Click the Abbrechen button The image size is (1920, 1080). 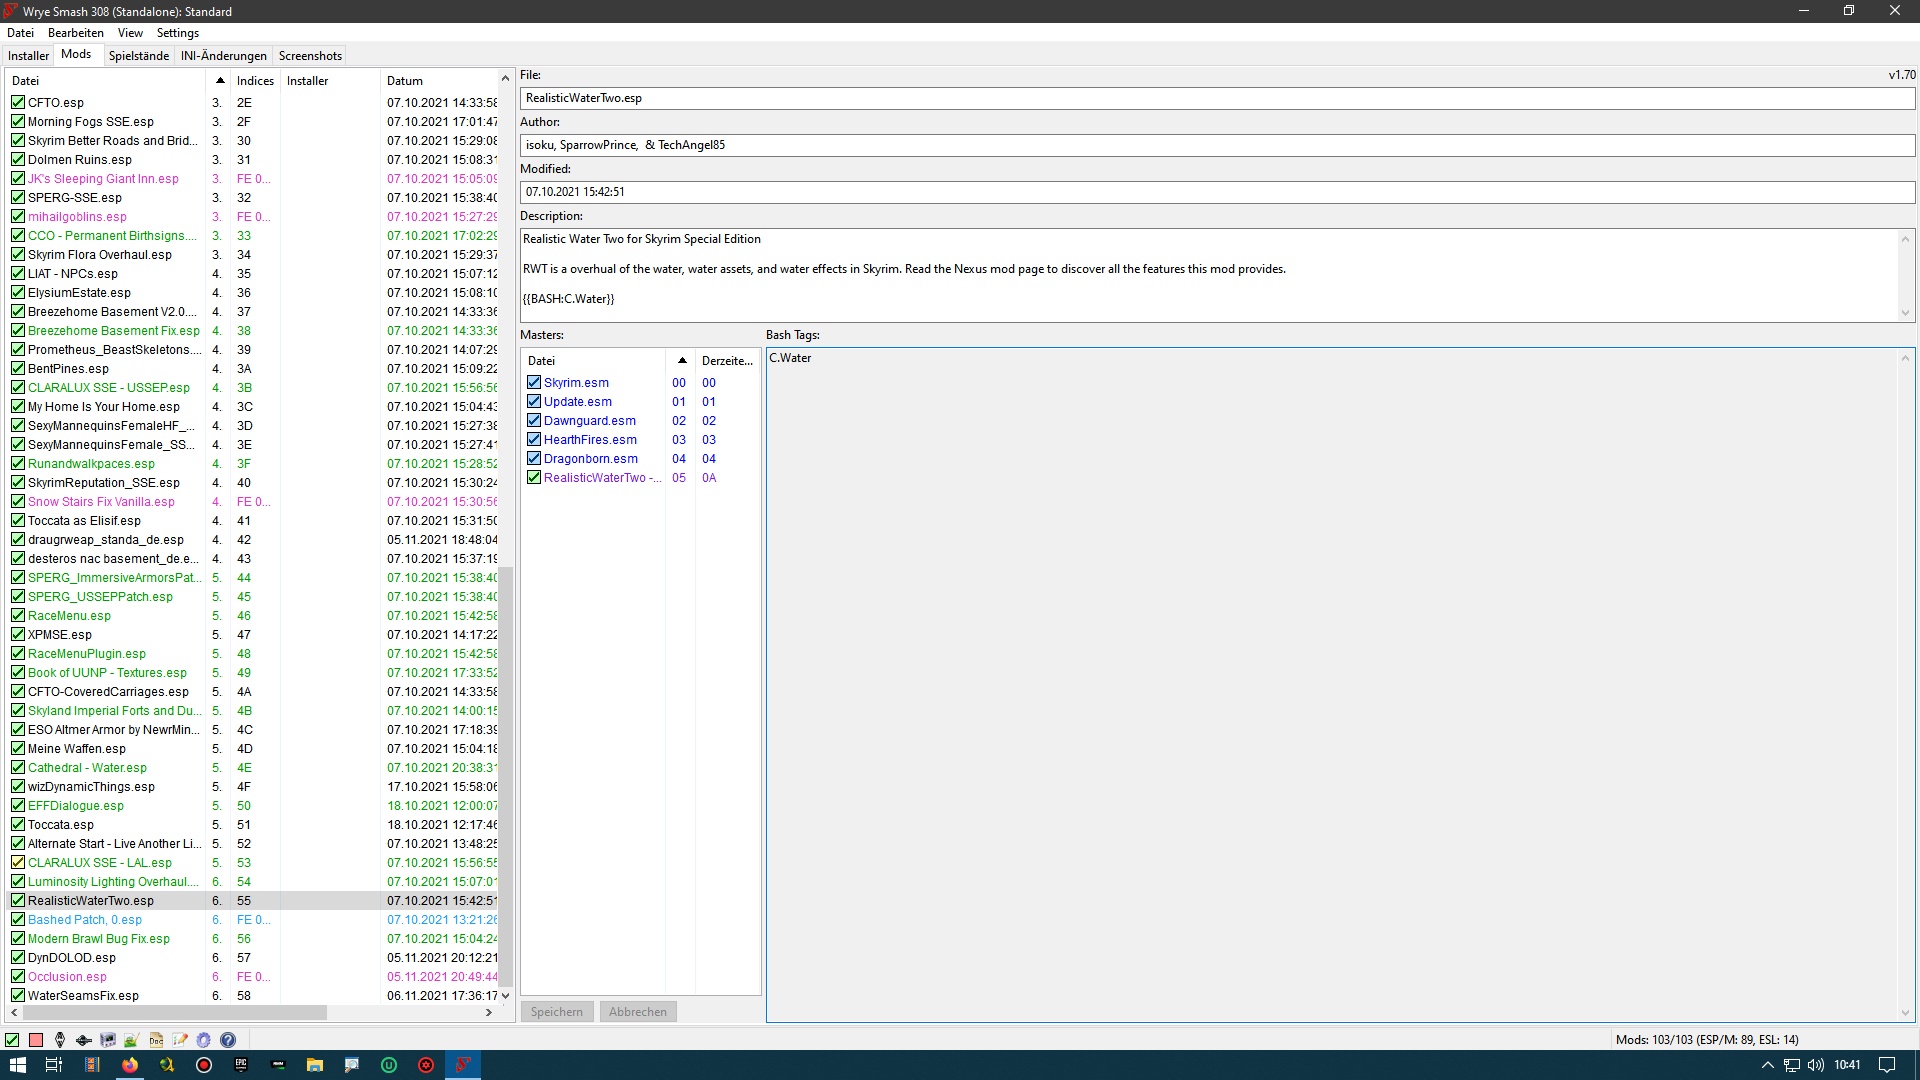pos(637,1012)
